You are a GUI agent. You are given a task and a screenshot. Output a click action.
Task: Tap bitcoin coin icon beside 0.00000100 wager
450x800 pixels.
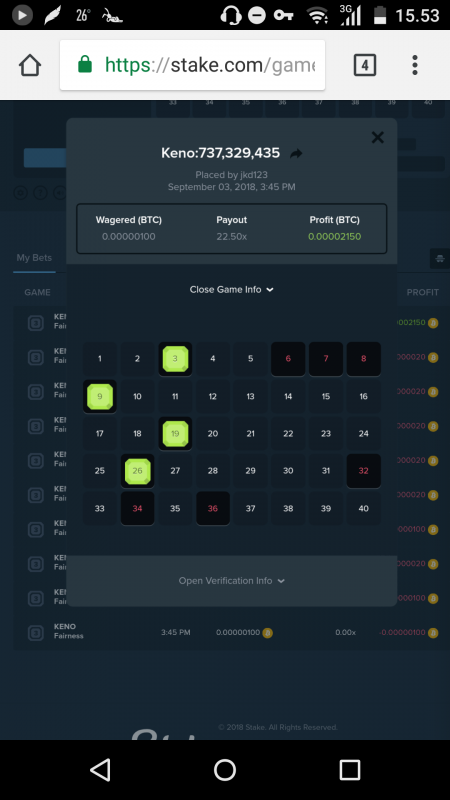click(x=267, y=633)
